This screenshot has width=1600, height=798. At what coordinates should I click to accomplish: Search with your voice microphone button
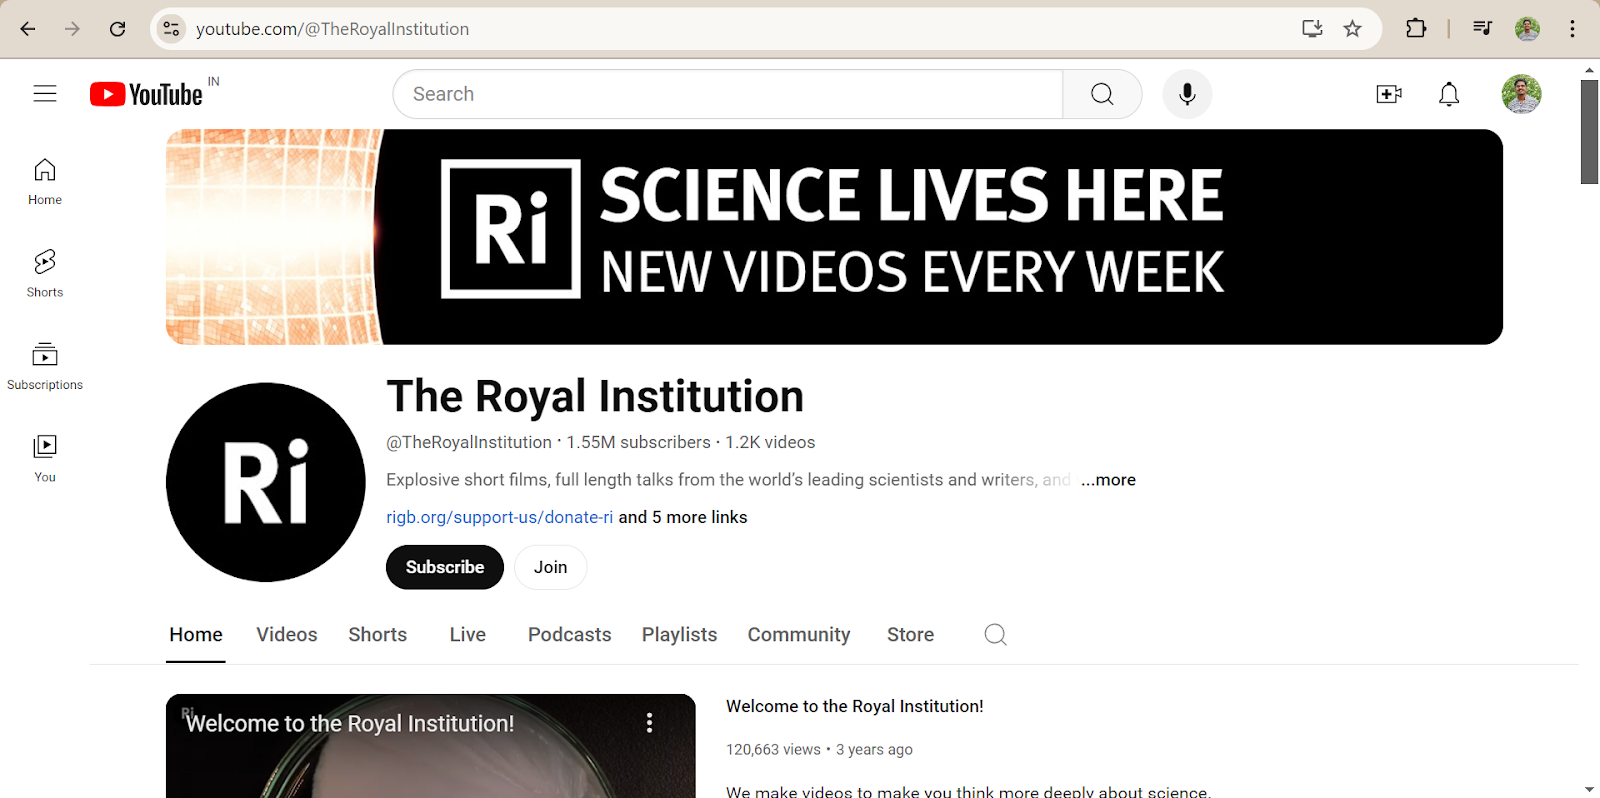tap(1187, 94)
